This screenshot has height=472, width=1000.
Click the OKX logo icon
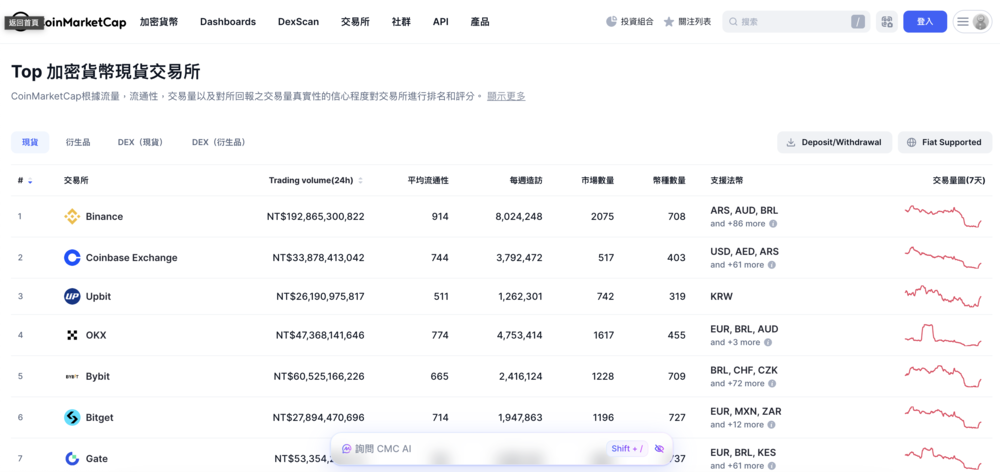[72, 335]
